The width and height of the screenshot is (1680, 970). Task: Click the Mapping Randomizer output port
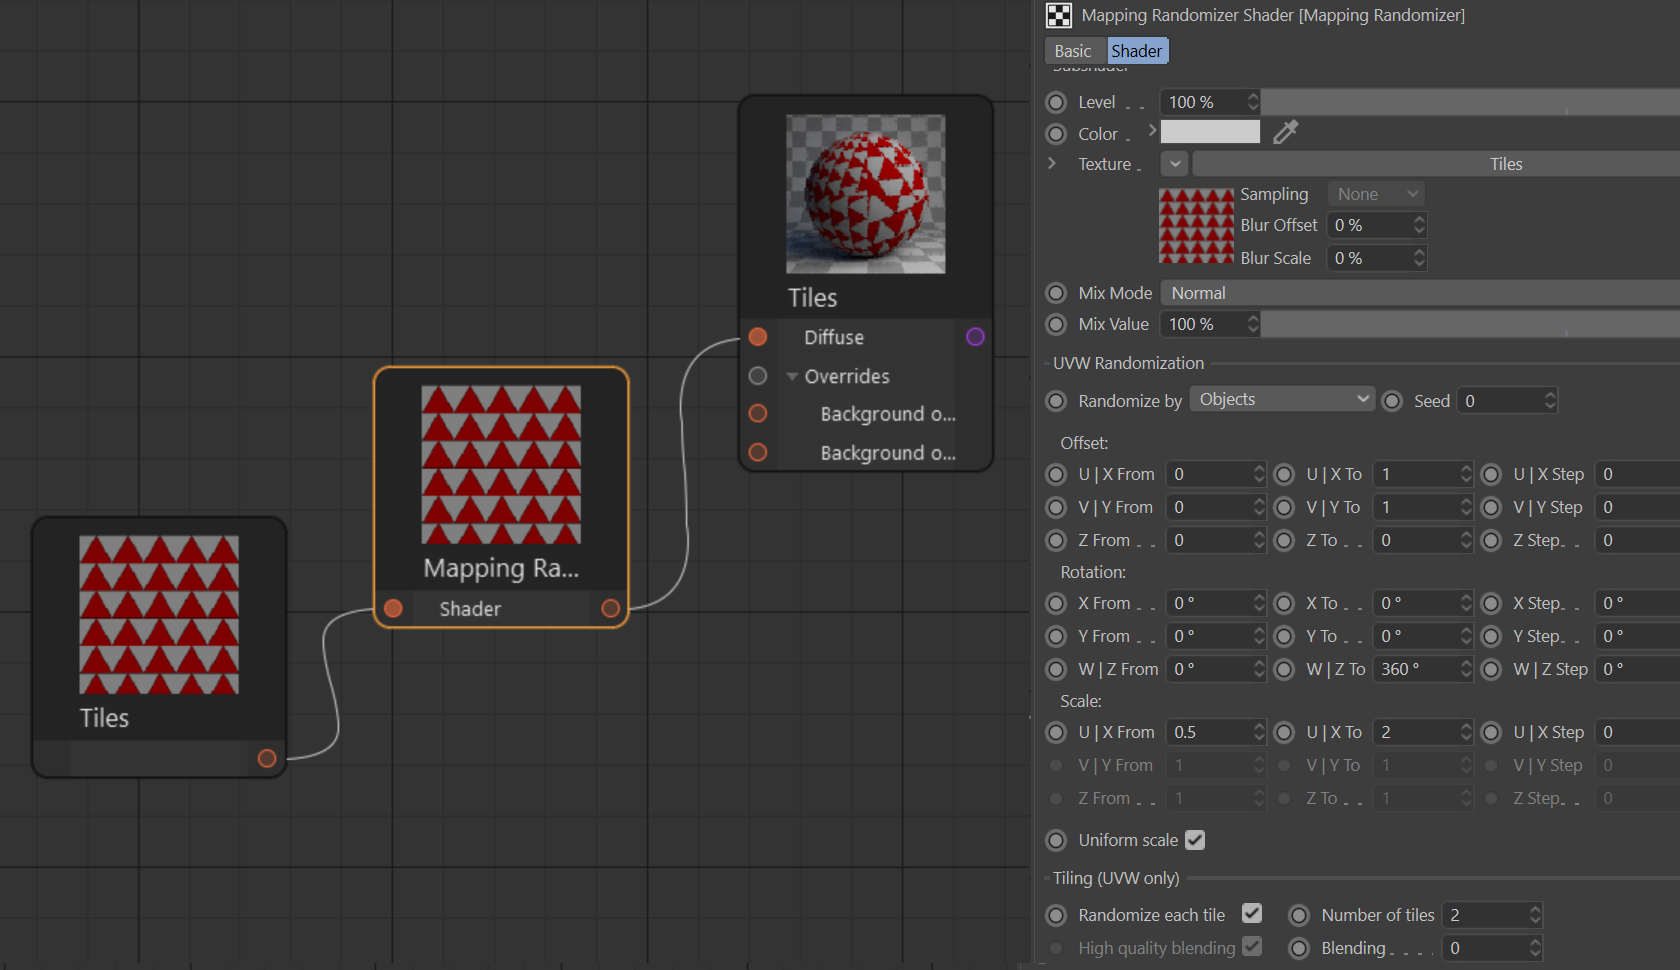coord(610,608)
